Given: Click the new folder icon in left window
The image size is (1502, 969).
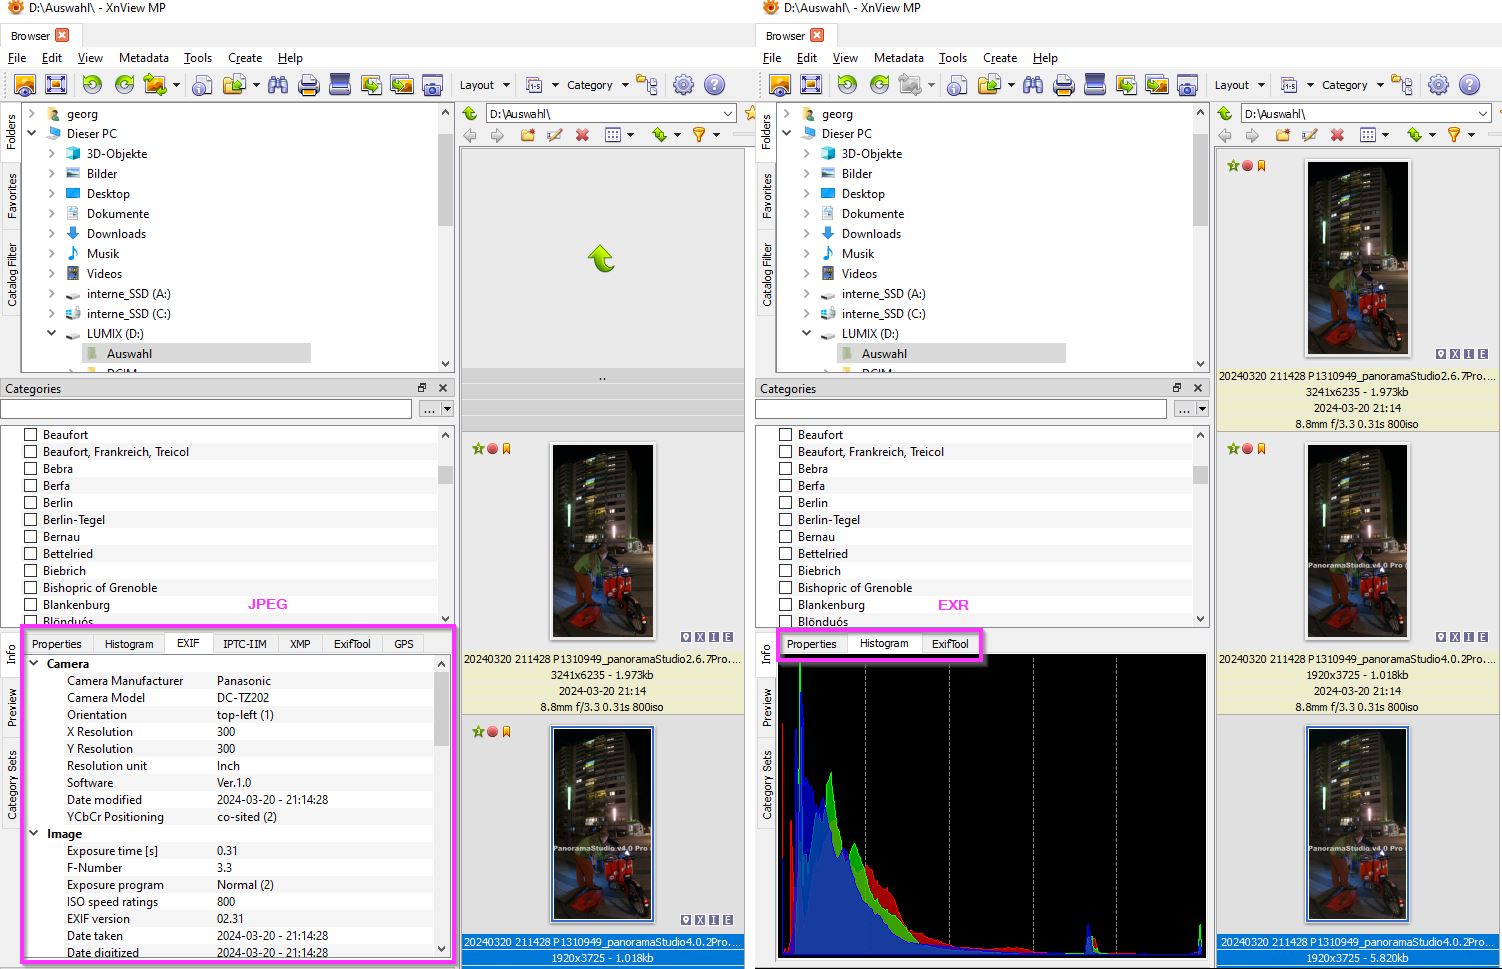Looking at the screenshot, I should (527, 135).
